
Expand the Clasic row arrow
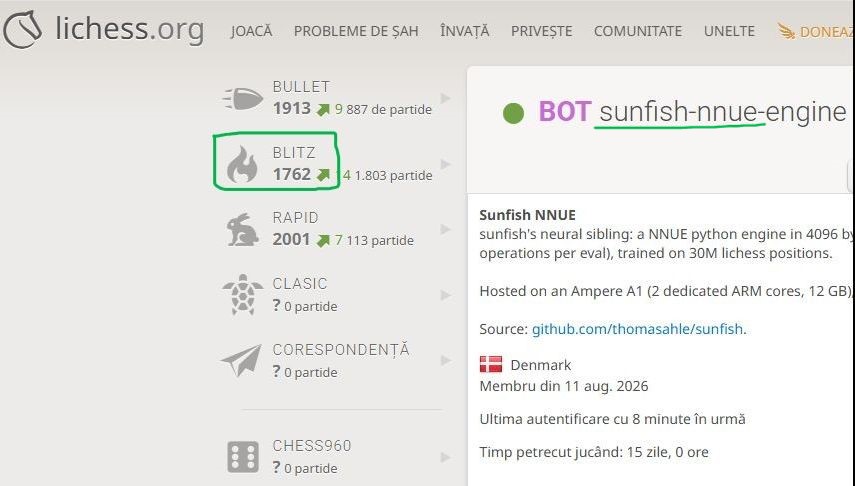(x=445, y=295)
